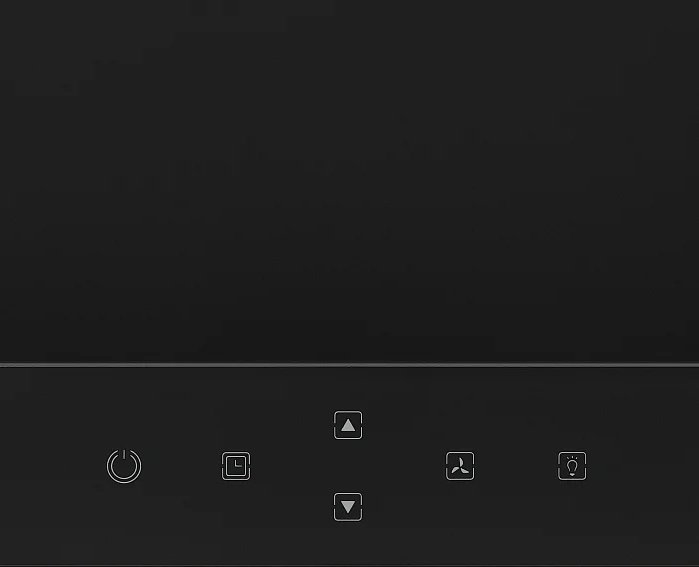Start the delay-off timer with square clock

(x=236, y=466)
